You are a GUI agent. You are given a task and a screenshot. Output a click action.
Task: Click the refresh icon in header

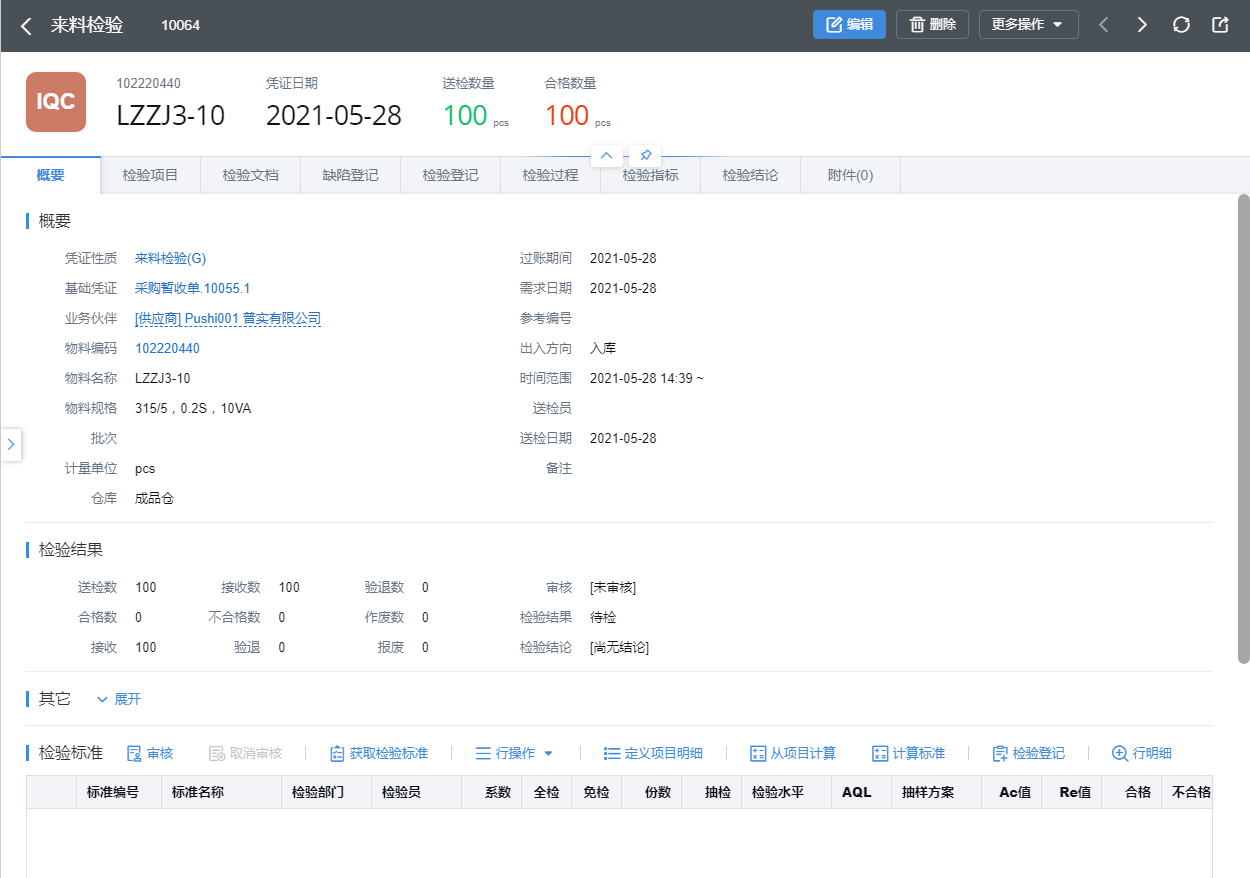point(1181,25)
